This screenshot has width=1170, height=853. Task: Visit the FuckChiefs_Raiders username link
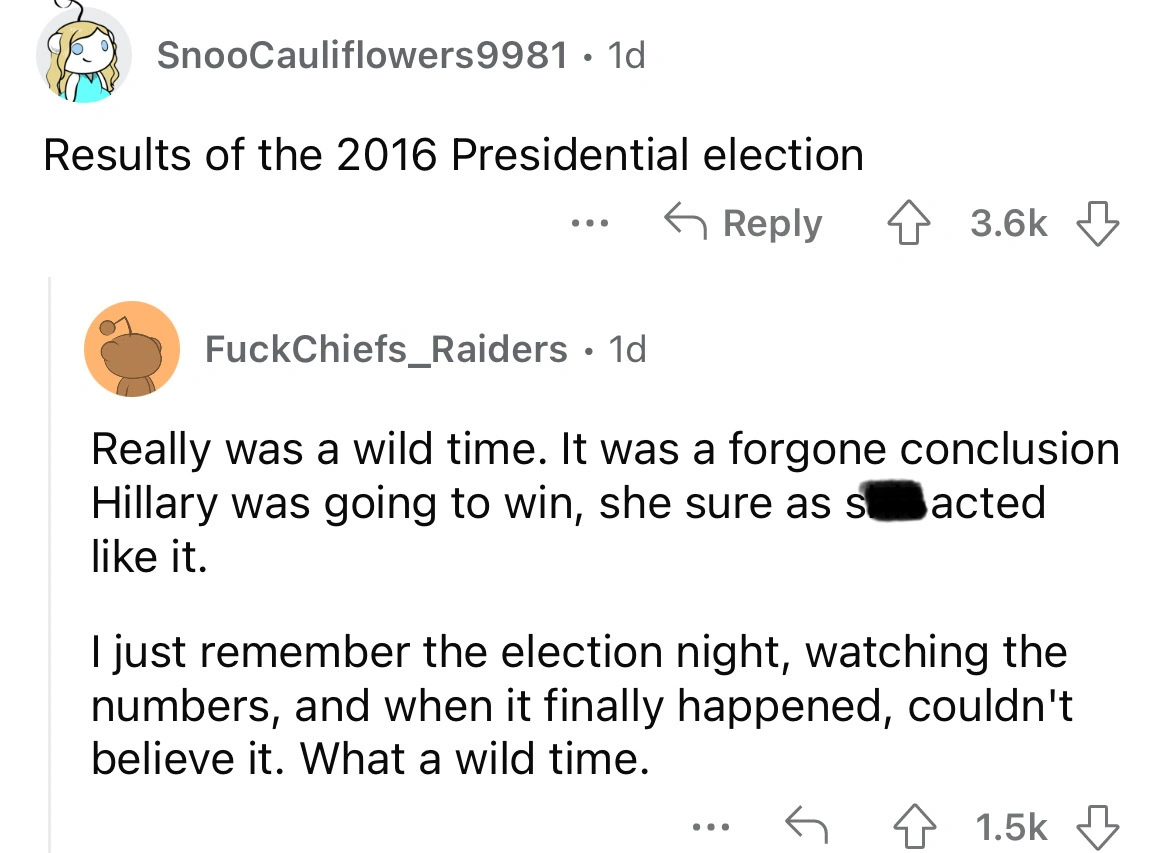(386, 349)
